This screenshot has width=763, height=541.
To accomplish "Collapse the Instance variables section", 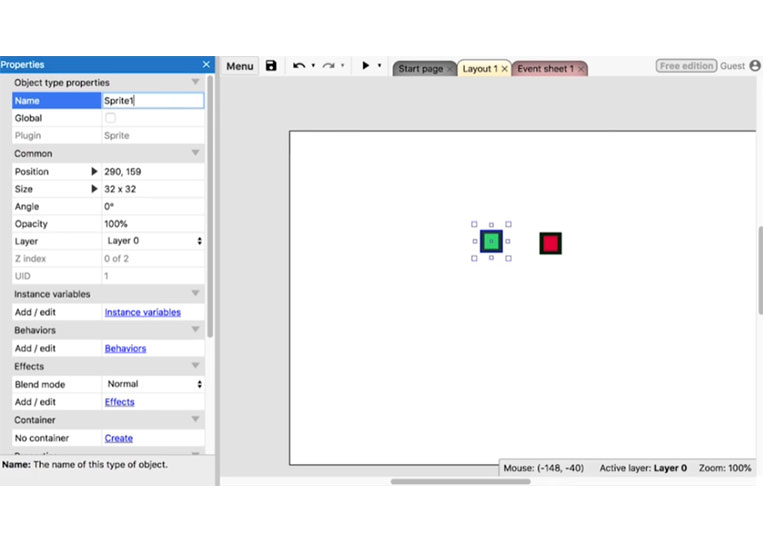I will pos(195,293).
